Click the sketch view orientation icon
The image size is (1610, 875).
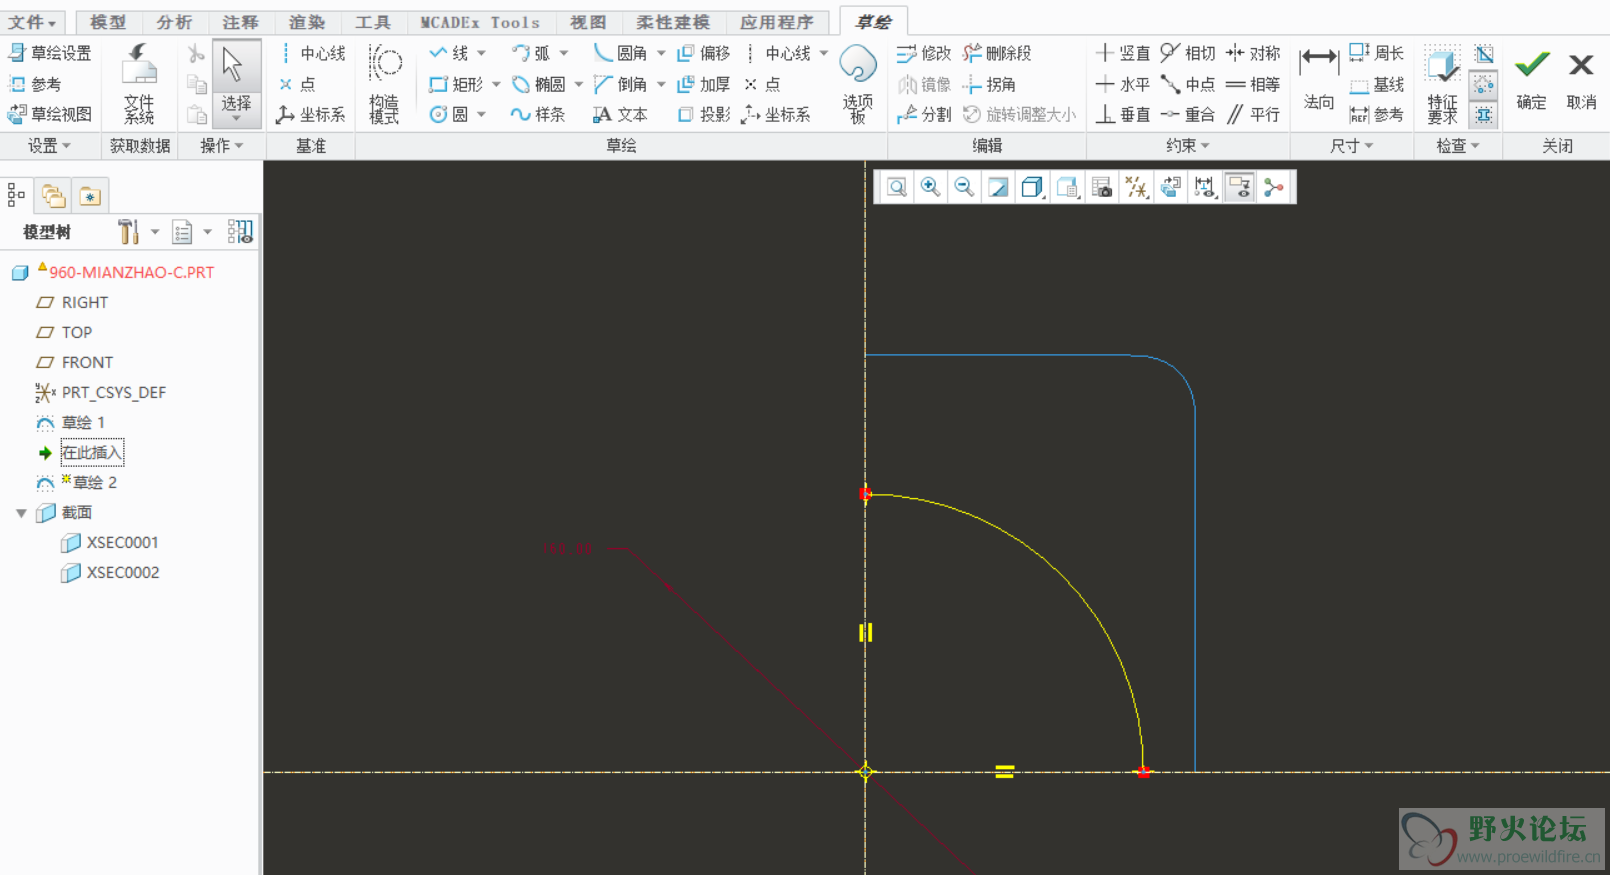pos(1170,187)
